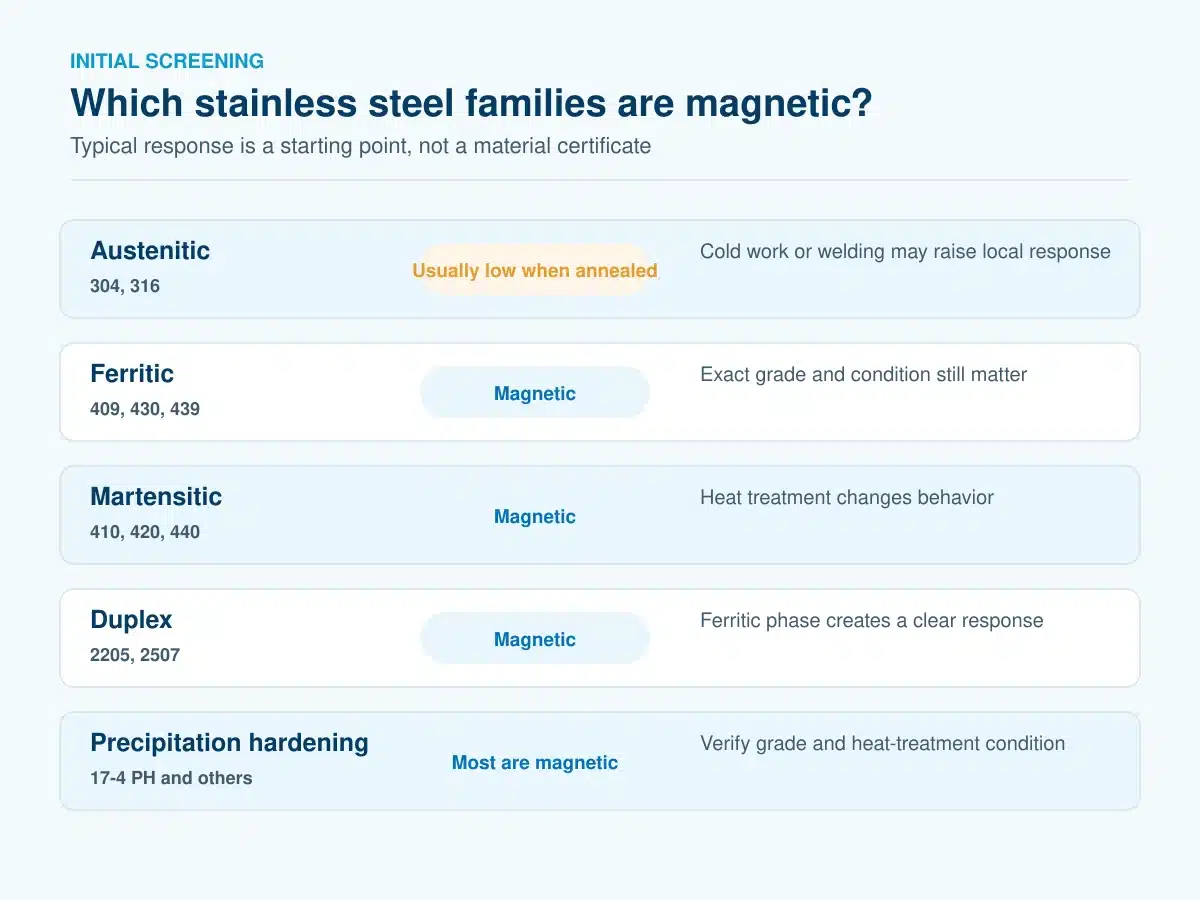Select the Duplex family heading
The height and width of the screenshot is (900, 1200).
(131, 619)
